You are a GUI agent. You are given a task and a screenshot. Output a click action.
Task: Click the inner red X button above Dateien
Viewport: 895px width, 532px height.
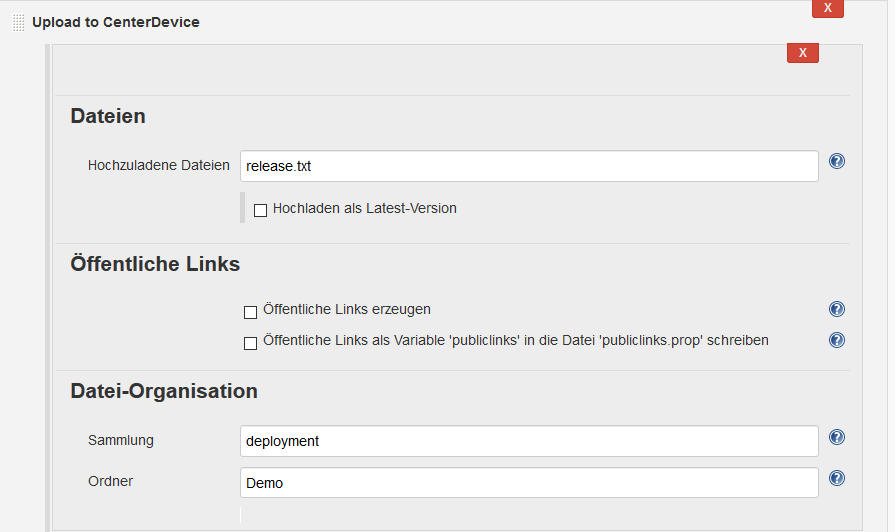point(802,53)
